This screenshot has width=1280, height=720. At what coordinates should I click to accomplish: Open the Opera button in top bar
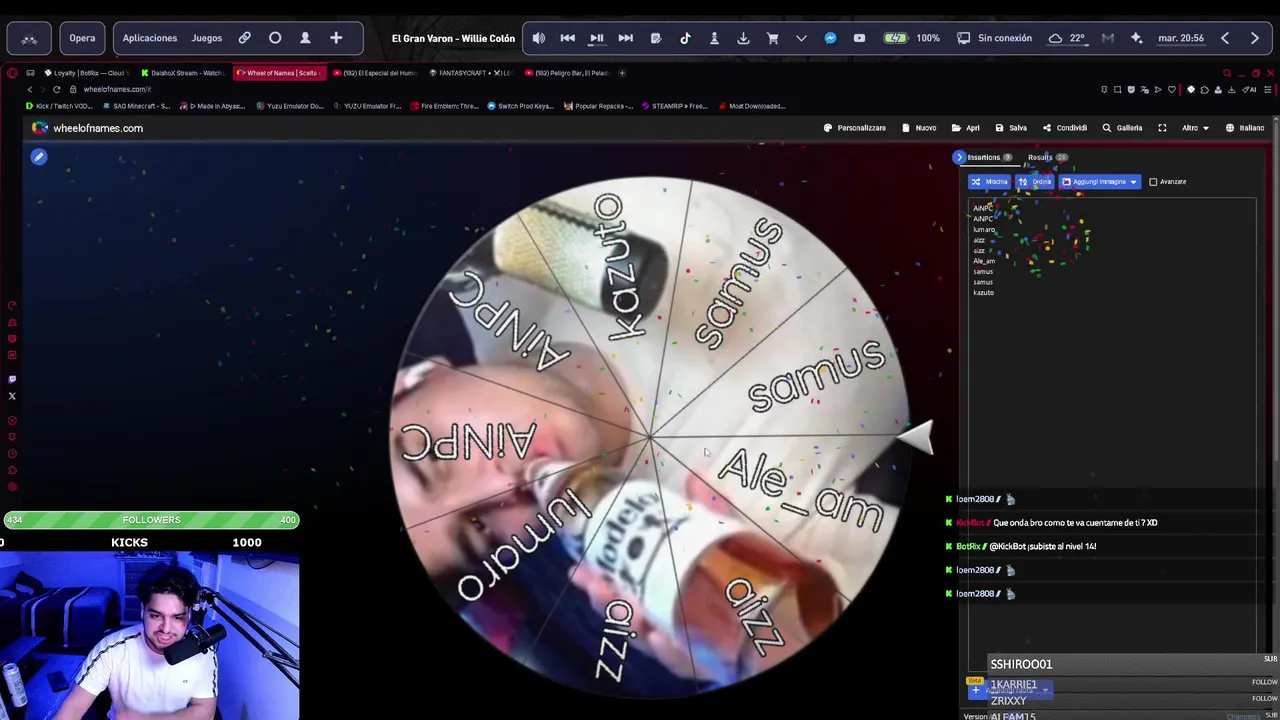tap(82, 38)
